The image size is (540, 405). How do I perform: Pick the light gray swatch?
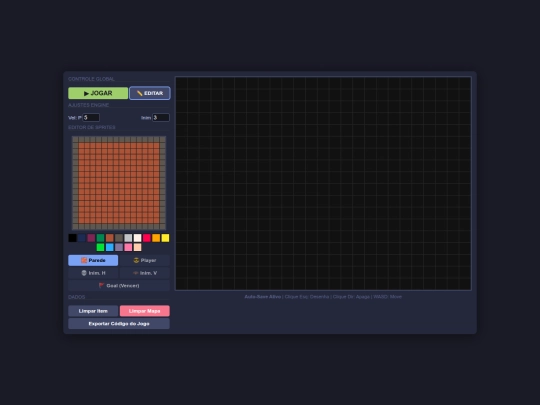pos(128,238)
